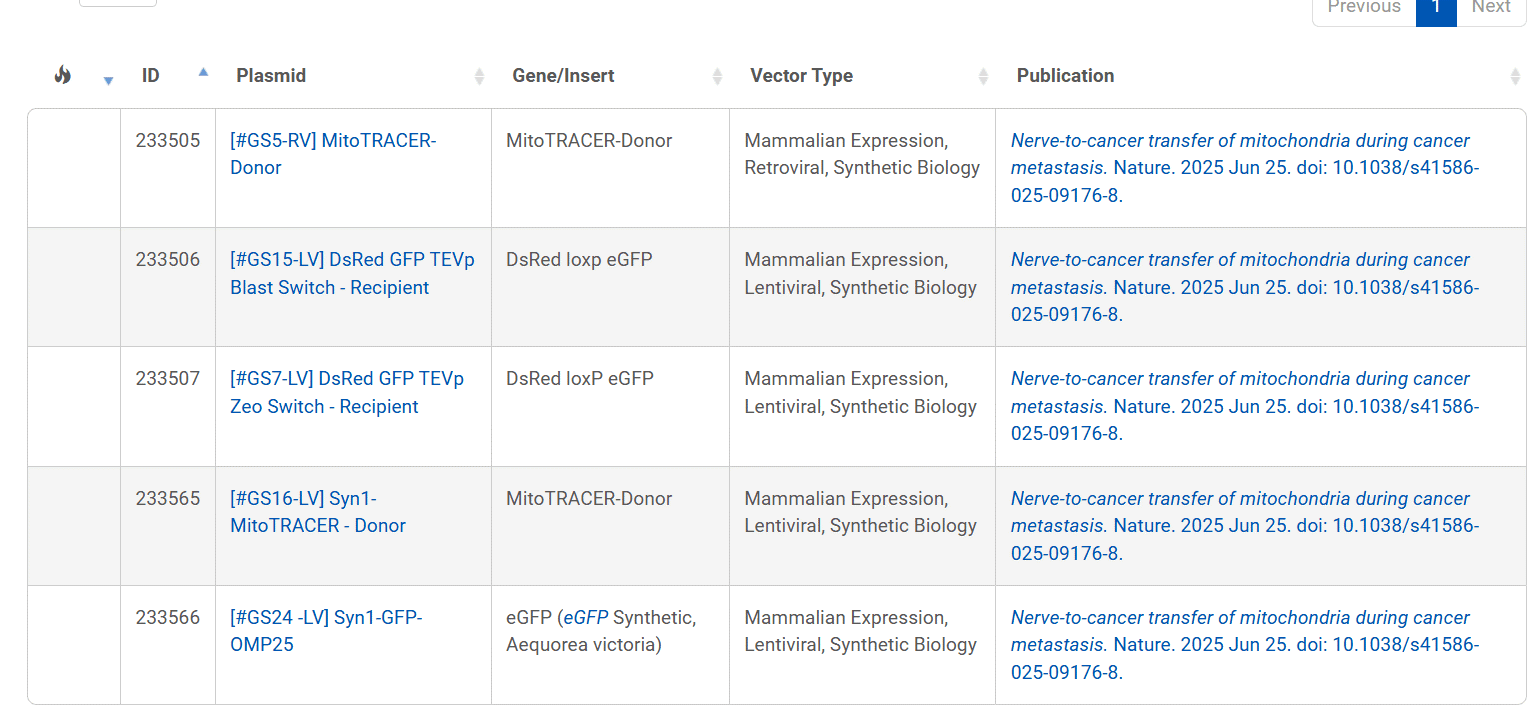This screenshot has width=1530, height=717.
Task: Sort the Gene/Insert column
Action: (717, 76)
